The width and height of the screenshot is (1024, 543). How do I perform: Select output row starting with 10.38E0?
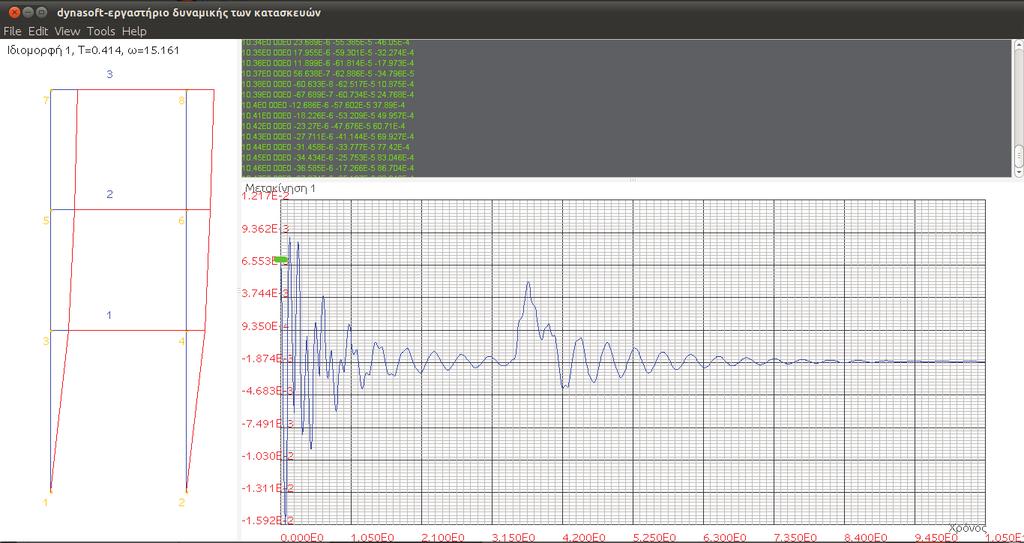point(328,84)
